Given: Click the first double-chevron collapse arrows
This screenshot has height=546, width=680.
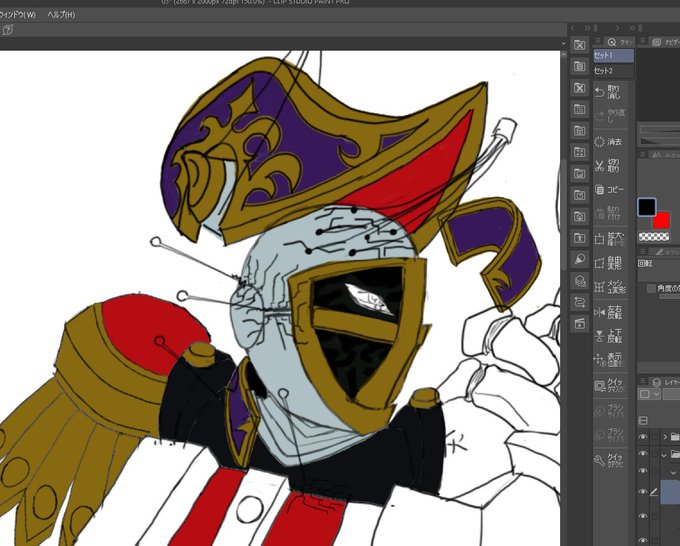Looking at the screenshot, I should (x=587, y=28).
